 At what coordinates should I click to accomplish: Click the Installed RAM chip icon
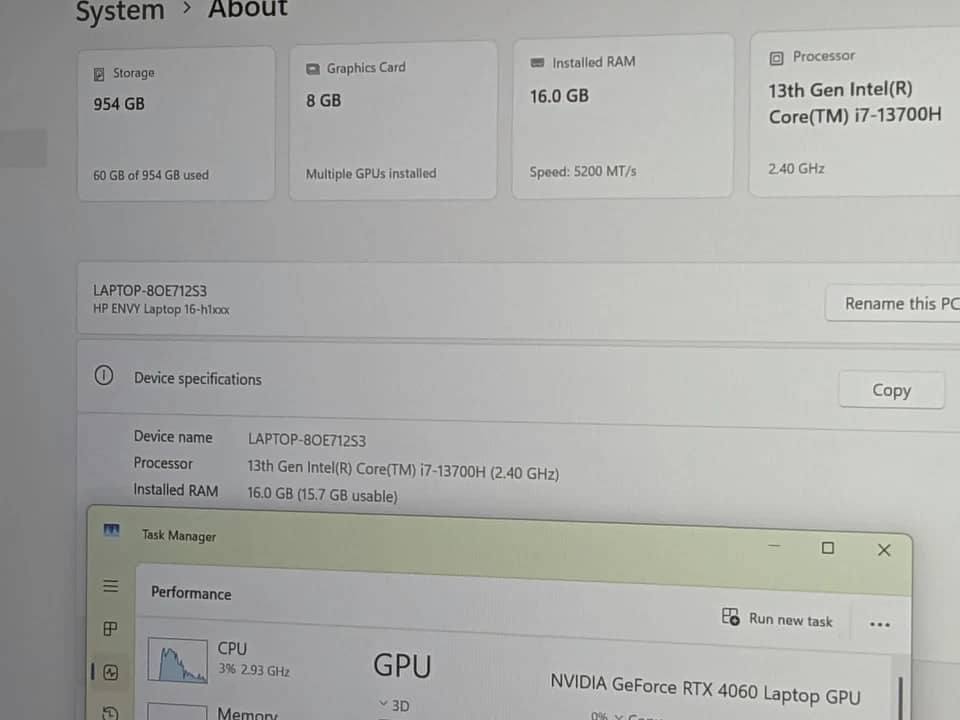click(537, 62)
